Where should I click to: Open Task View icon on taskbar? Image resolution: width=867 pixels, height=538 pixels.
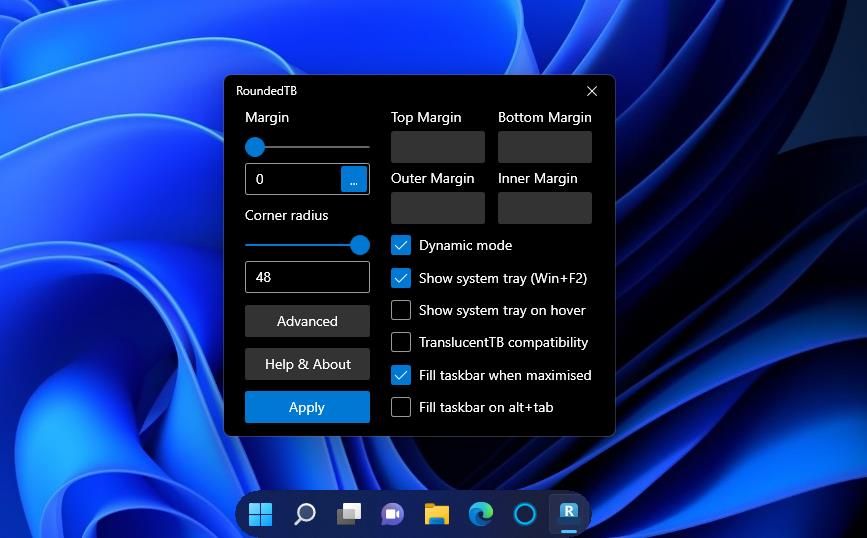(x=349, y=514)
